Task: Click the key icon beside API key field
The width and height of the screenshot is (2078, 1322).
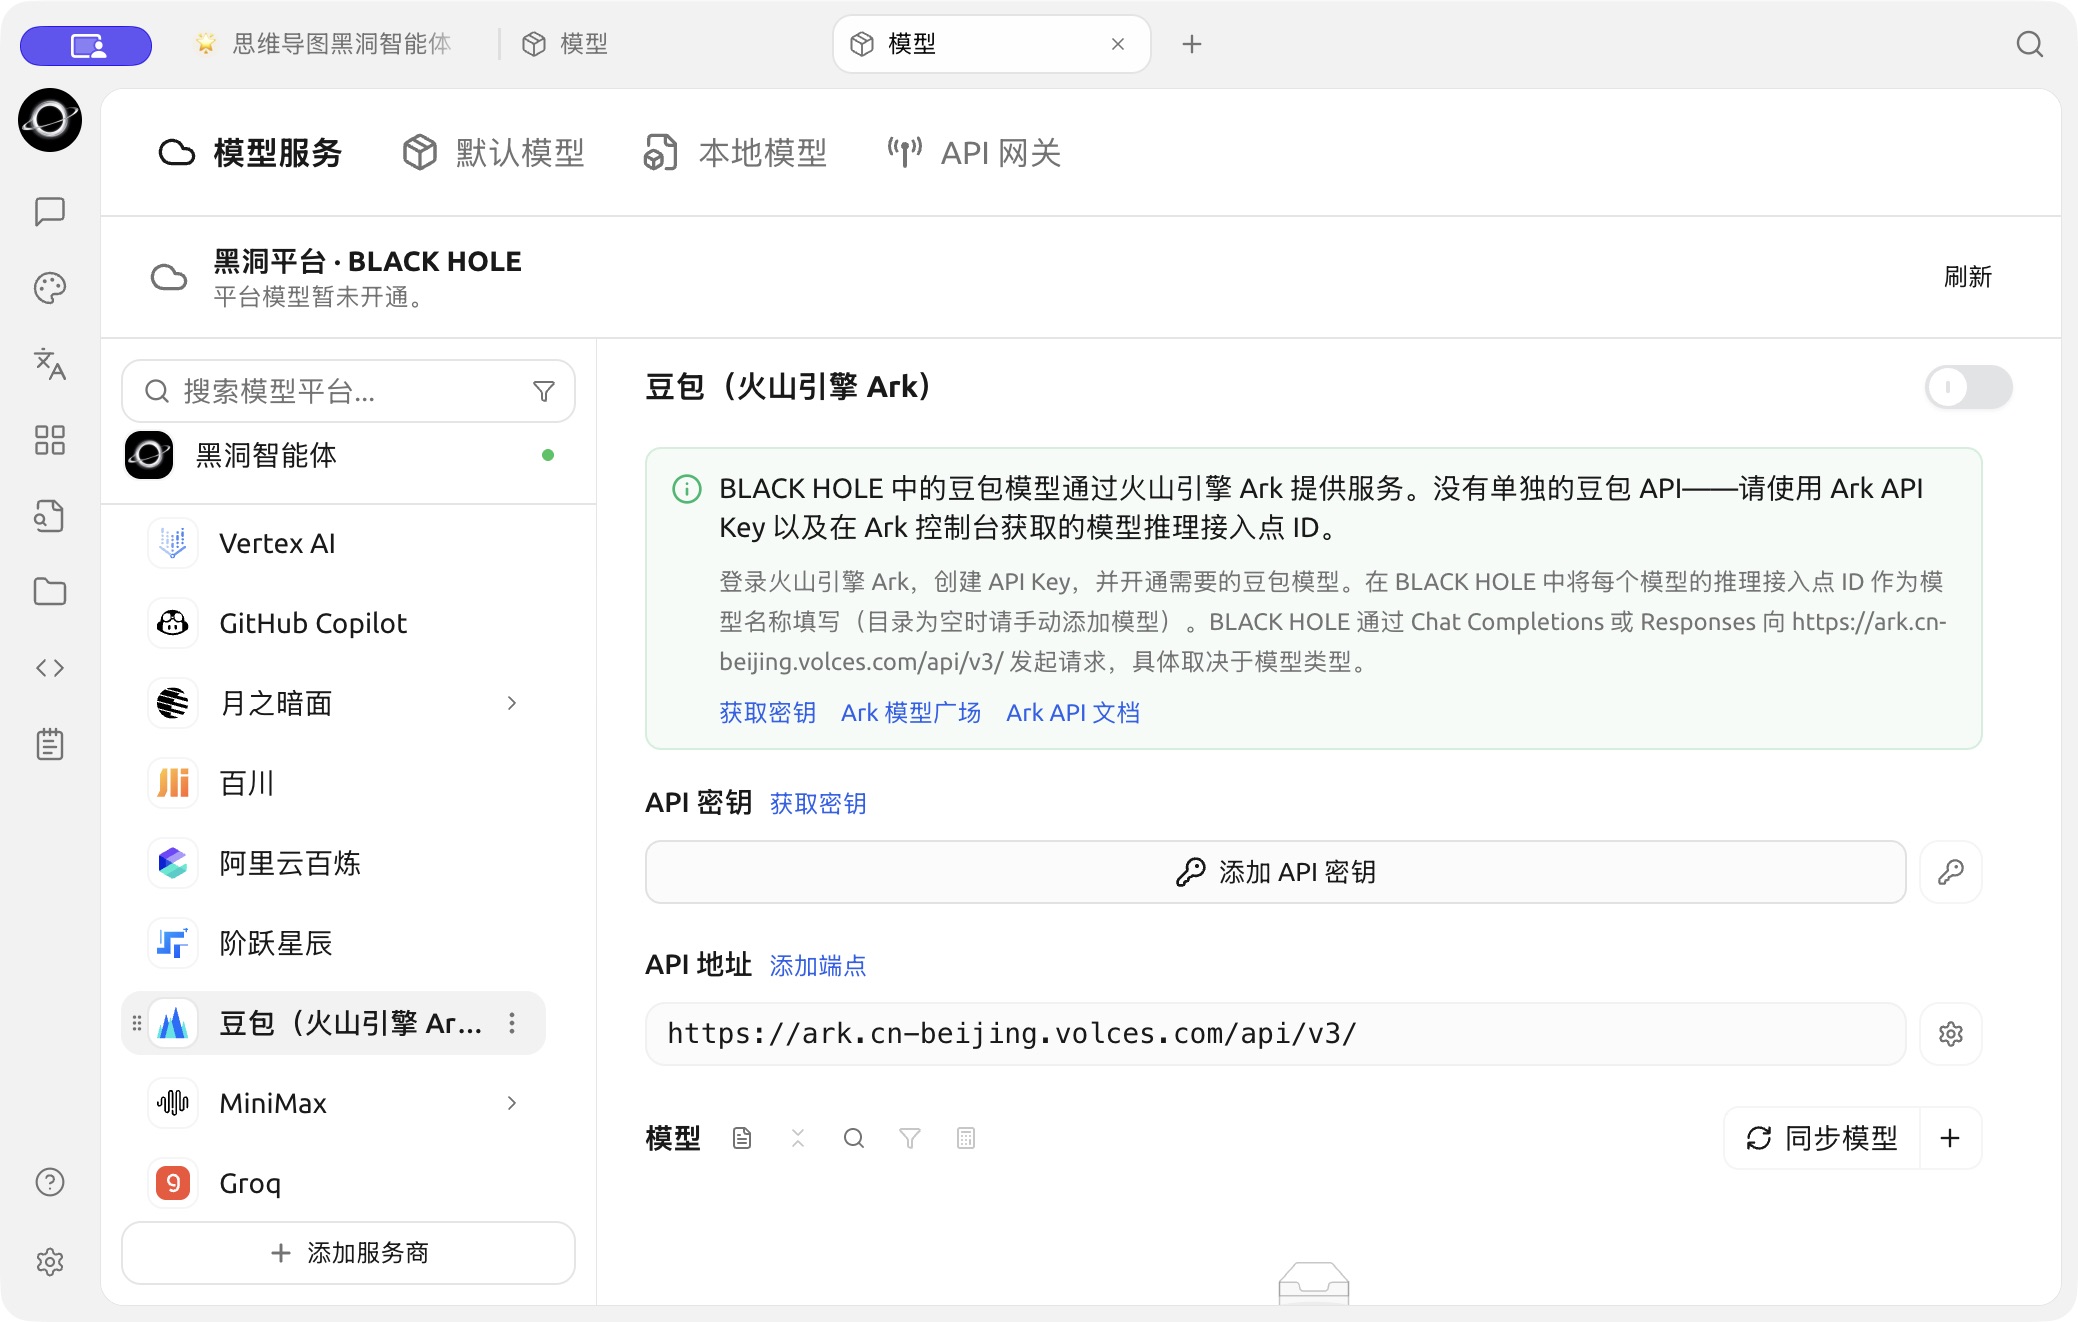Action: point(1951,872)
